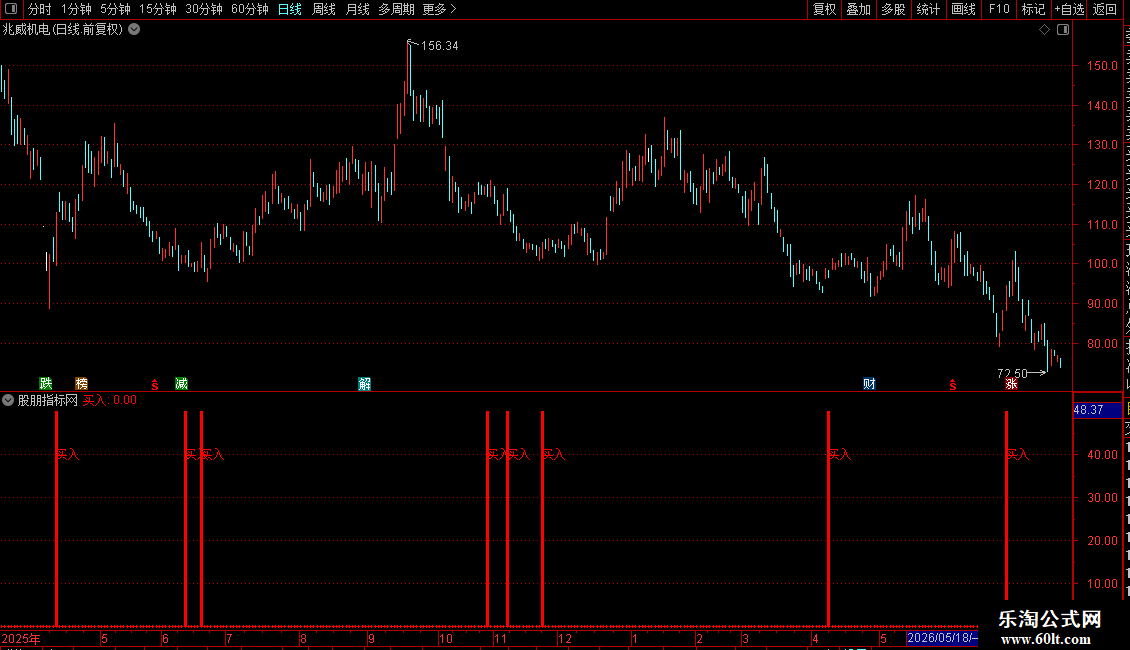Open the 统计 statistics tool

927,9
